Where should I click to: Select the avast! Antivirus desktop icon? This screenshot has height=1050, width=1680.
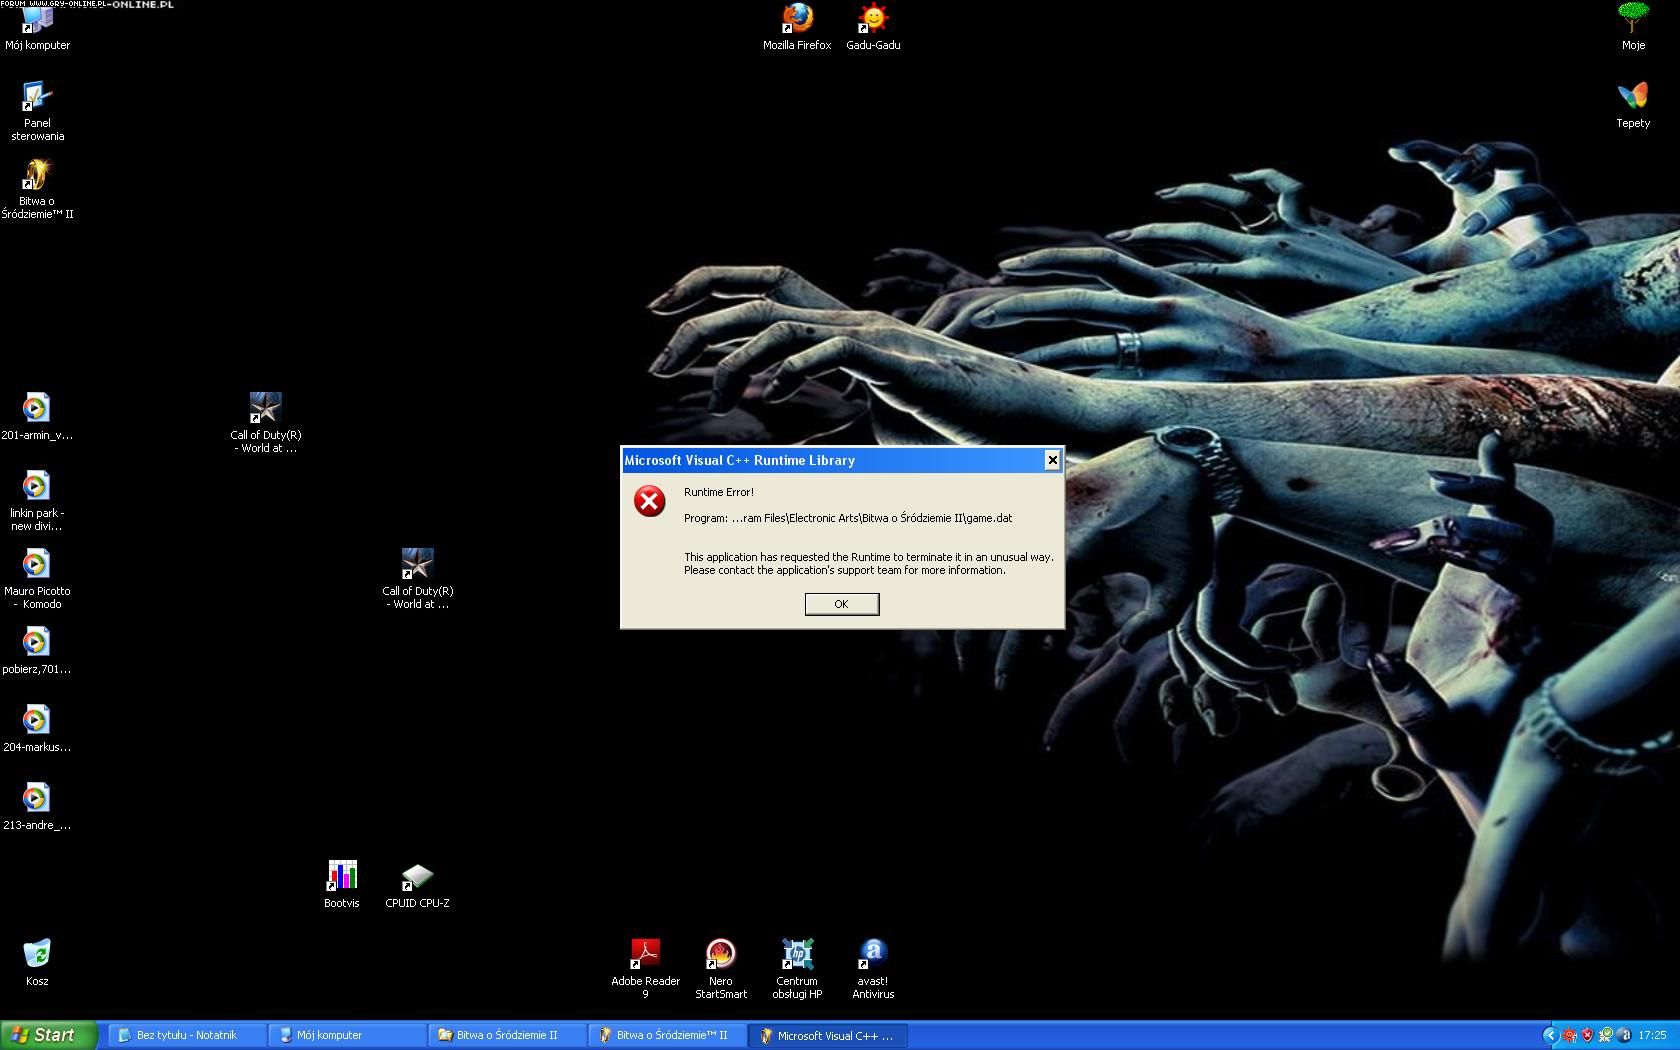(x=873, y=955)
